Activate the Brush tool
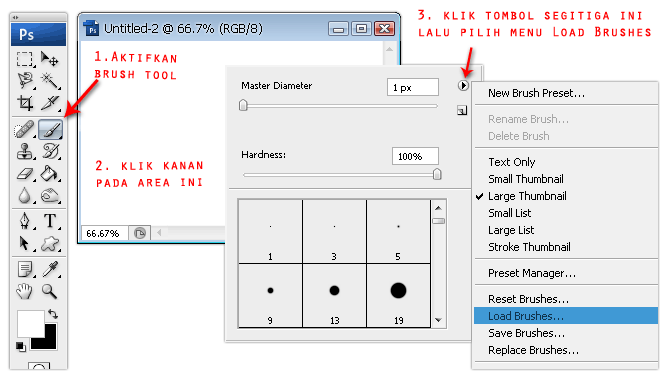Image resolution: width=668 pixels, height=377 pixels. (51, 130)
